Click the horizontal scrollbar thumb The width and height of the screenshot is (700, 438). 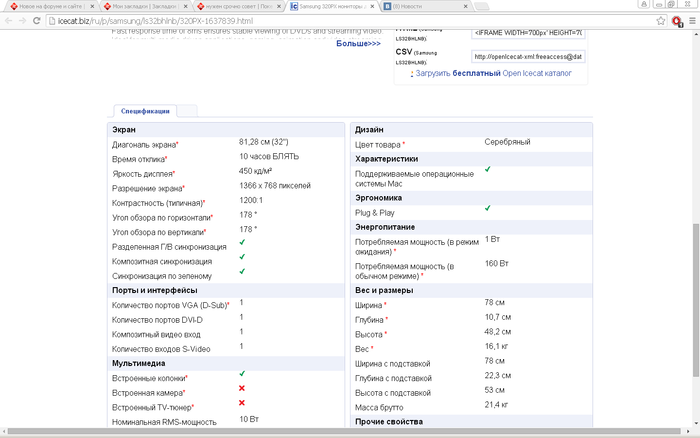[x=344, y=432]
